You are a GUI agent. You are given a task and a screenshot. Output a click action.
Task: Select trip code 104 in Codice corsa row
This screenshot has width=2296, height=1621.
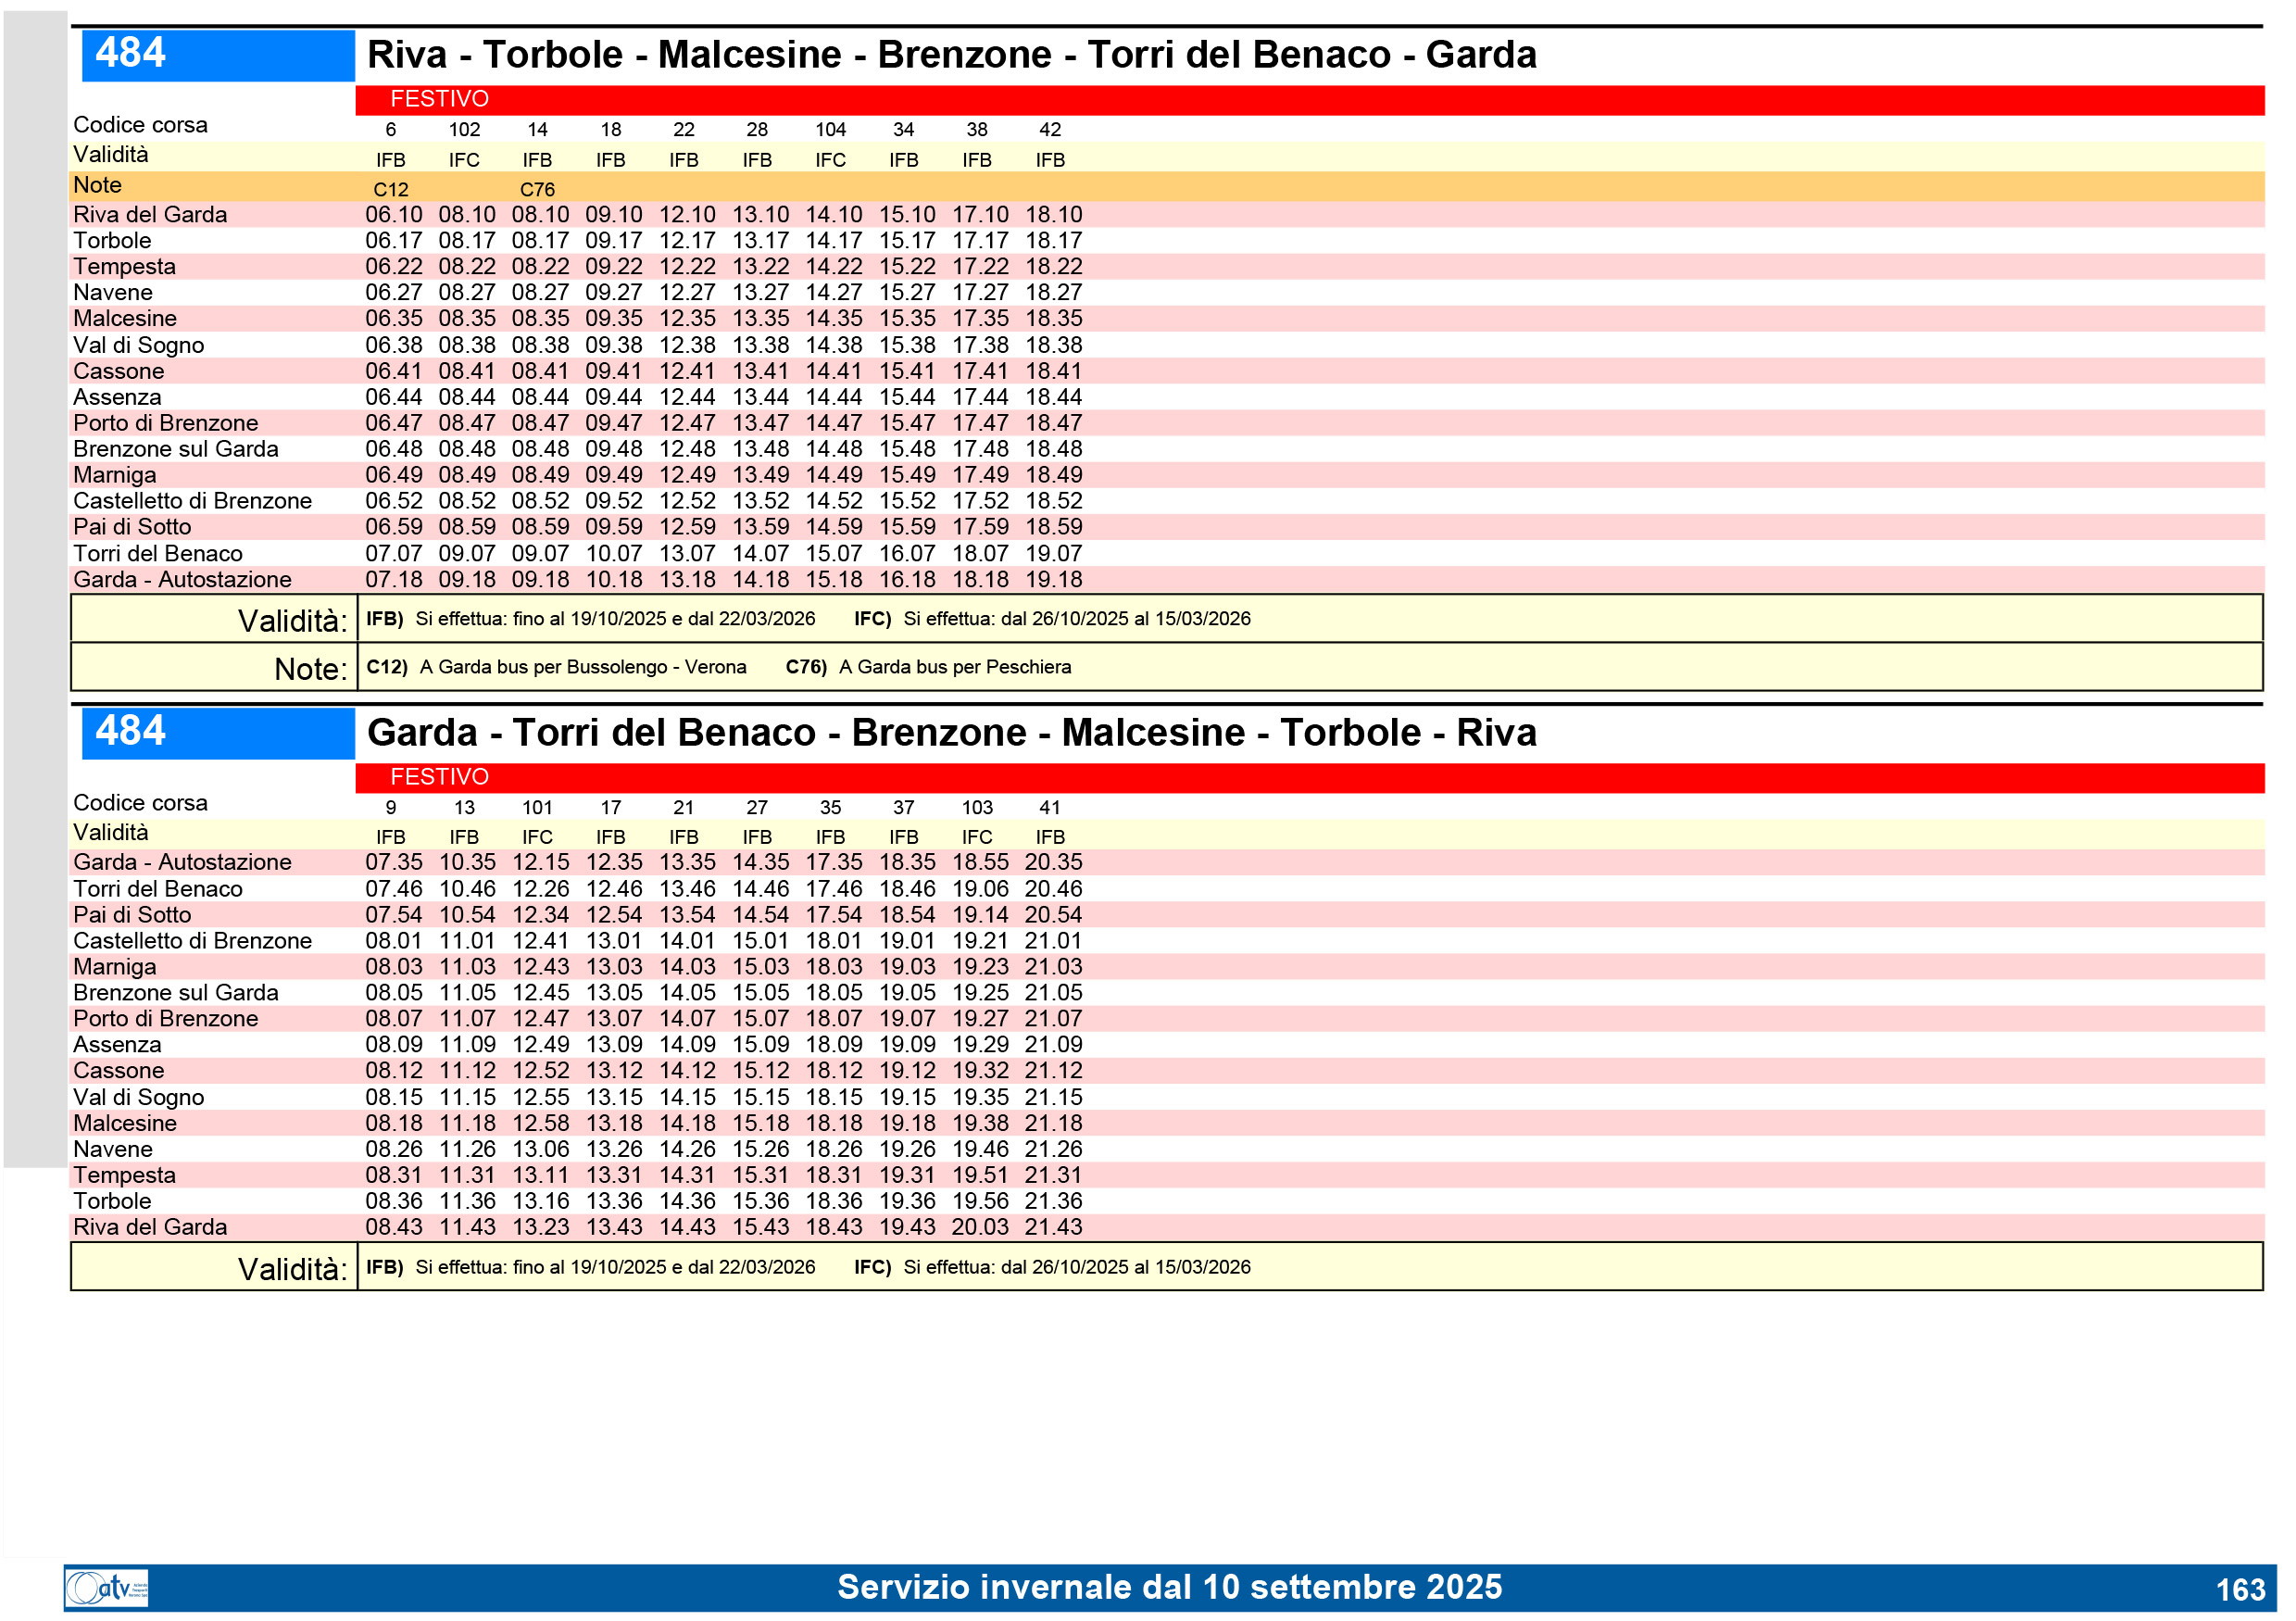point(830,129)
